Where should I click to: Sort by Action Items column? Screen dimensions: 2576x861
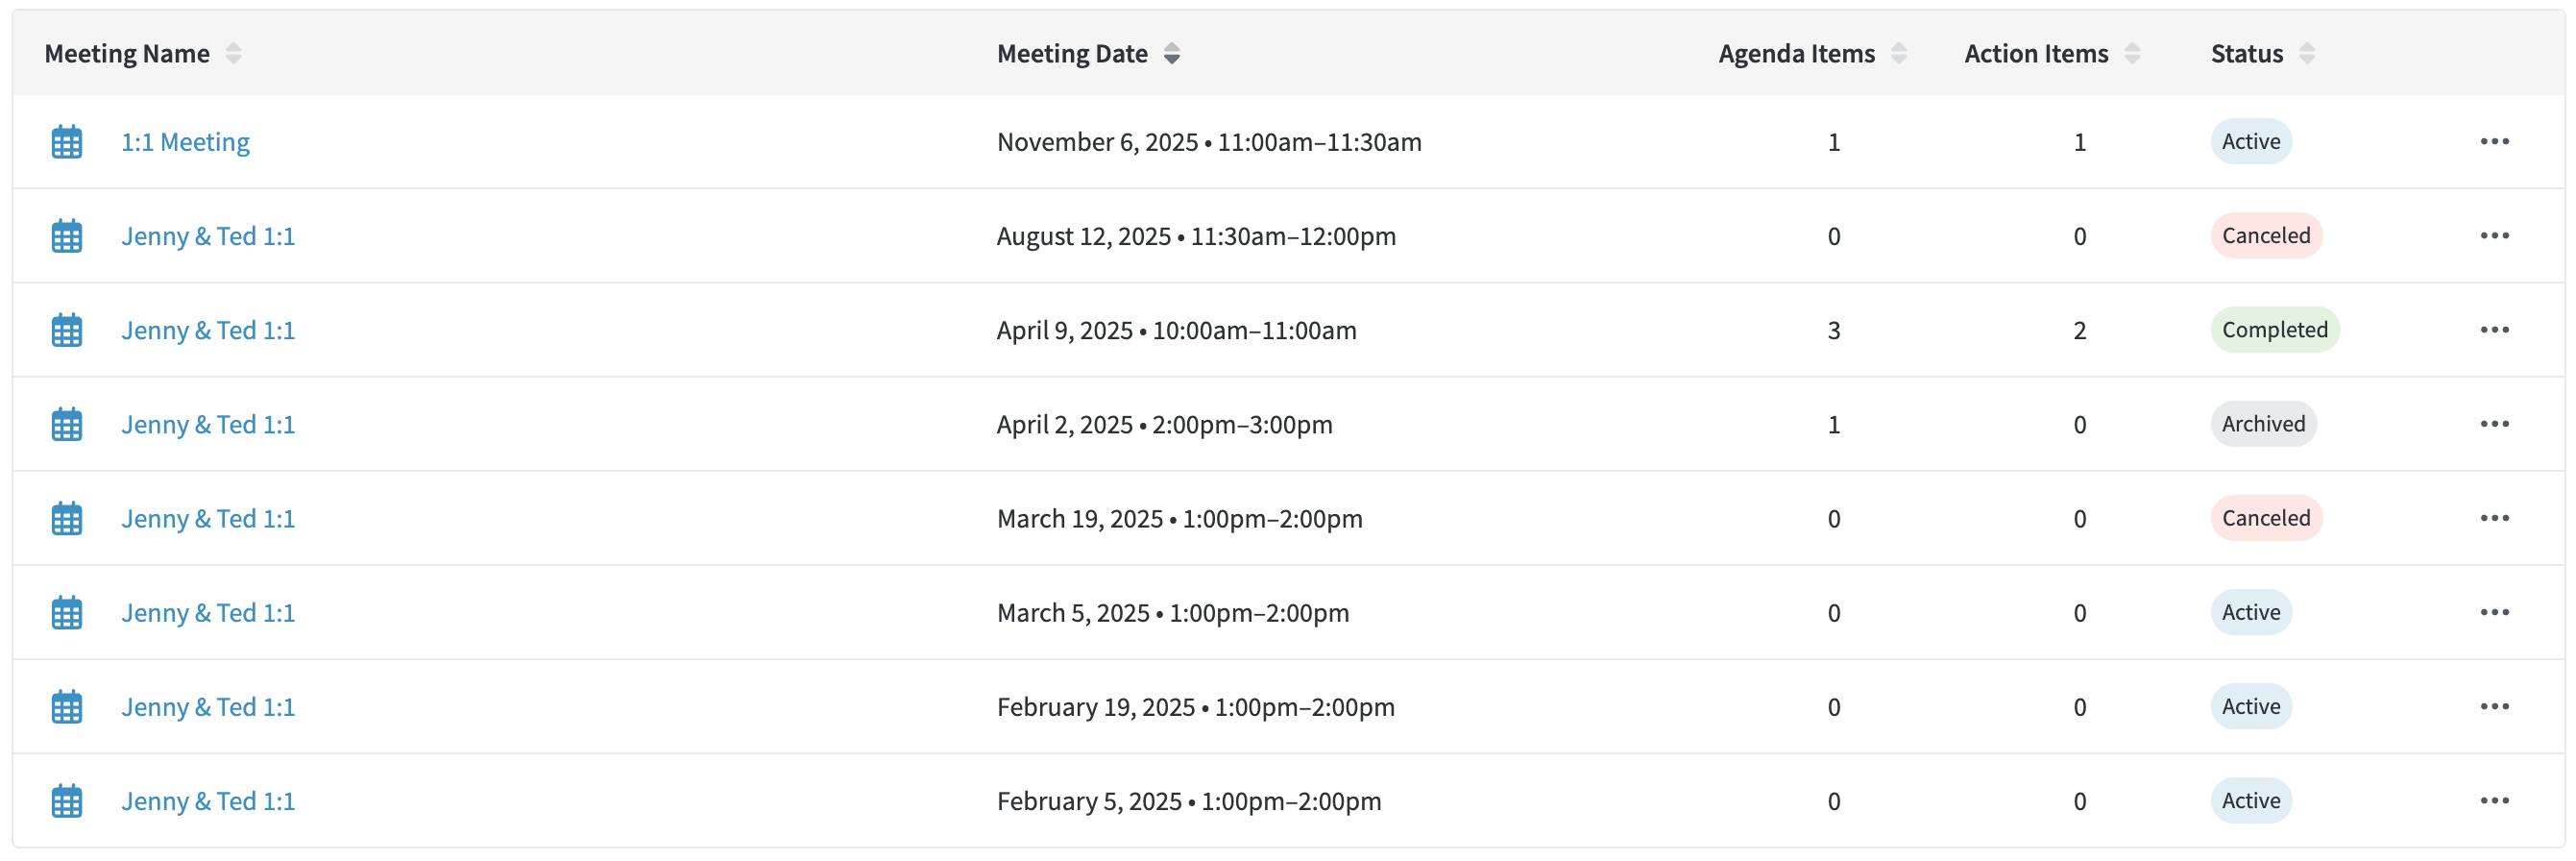point(2132,54)
